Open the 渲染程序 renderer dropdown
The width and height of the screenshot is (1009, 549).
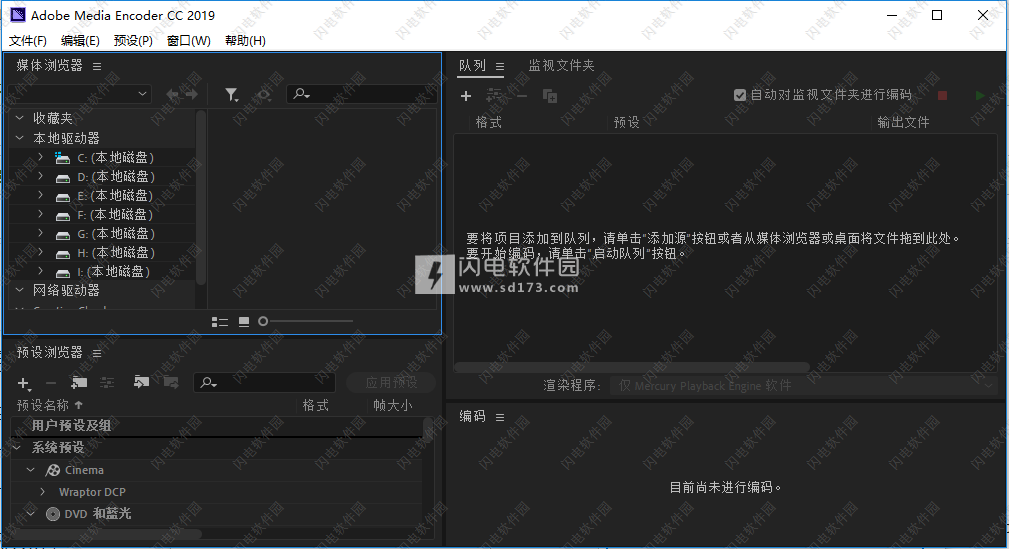pyautogui.click(x=803, y=386)
